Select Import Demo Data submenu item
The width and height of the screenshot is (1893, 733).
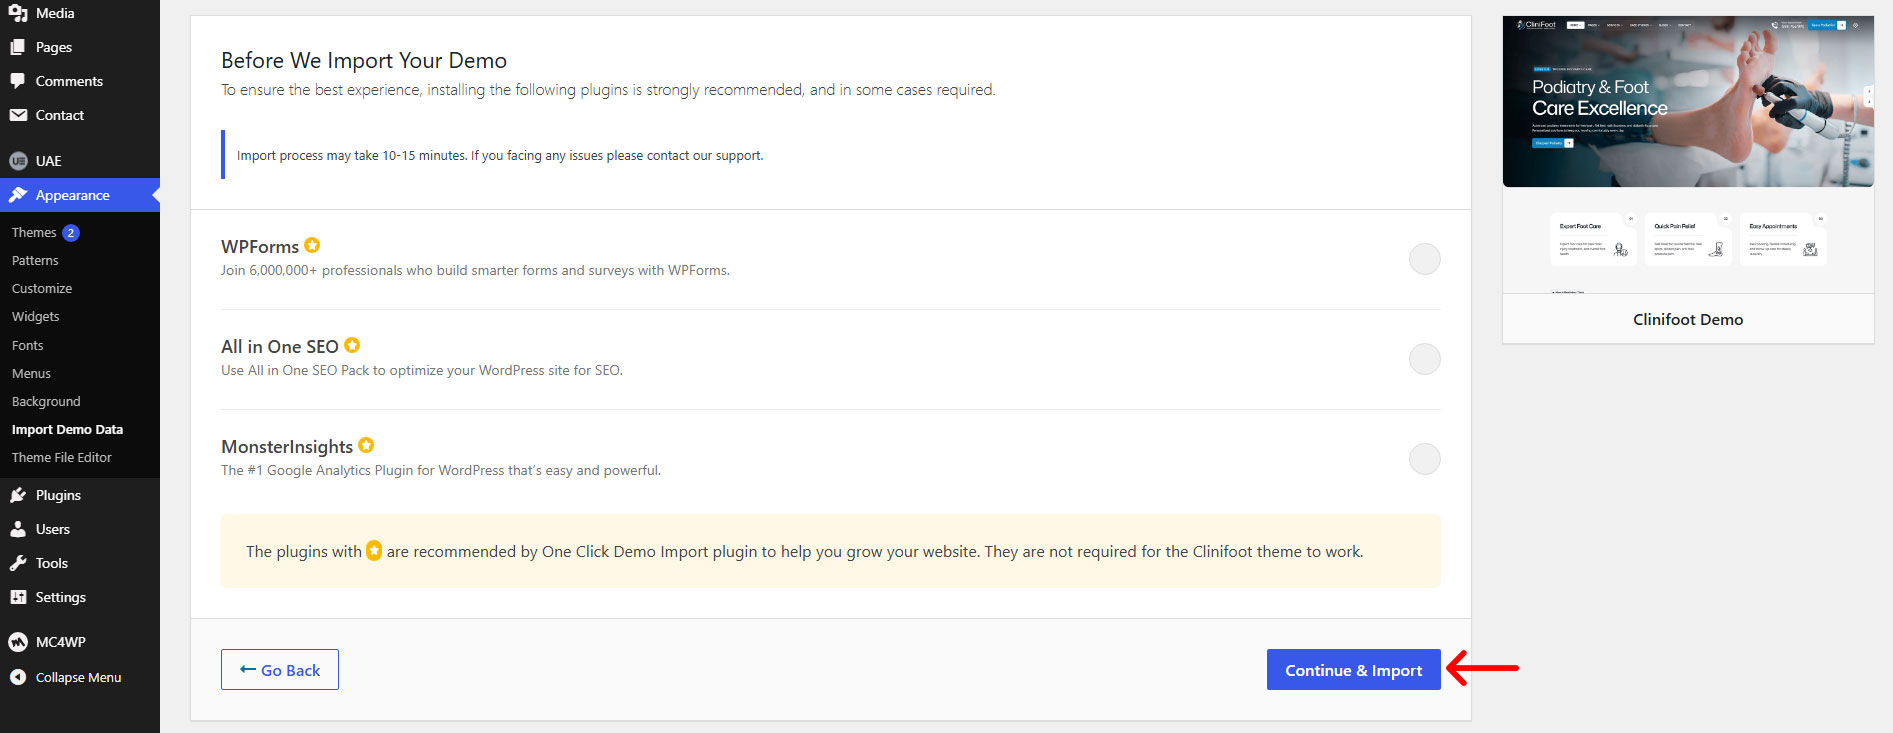tap(67, 429)
